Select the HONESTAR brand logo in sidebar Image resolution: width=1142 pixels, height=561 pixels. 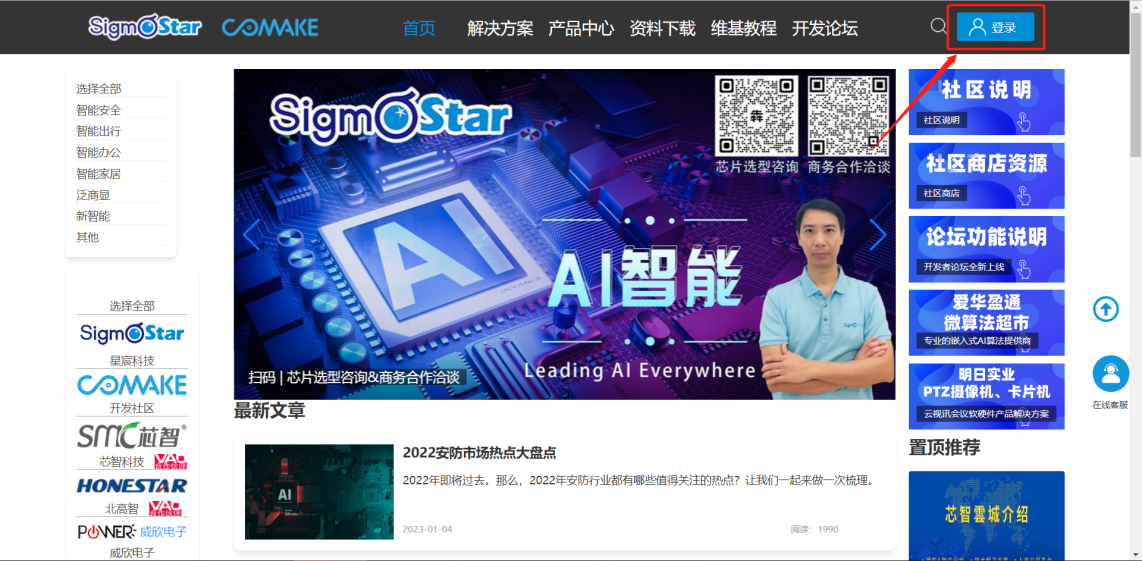pyautogui.click(x=132, y=486)
